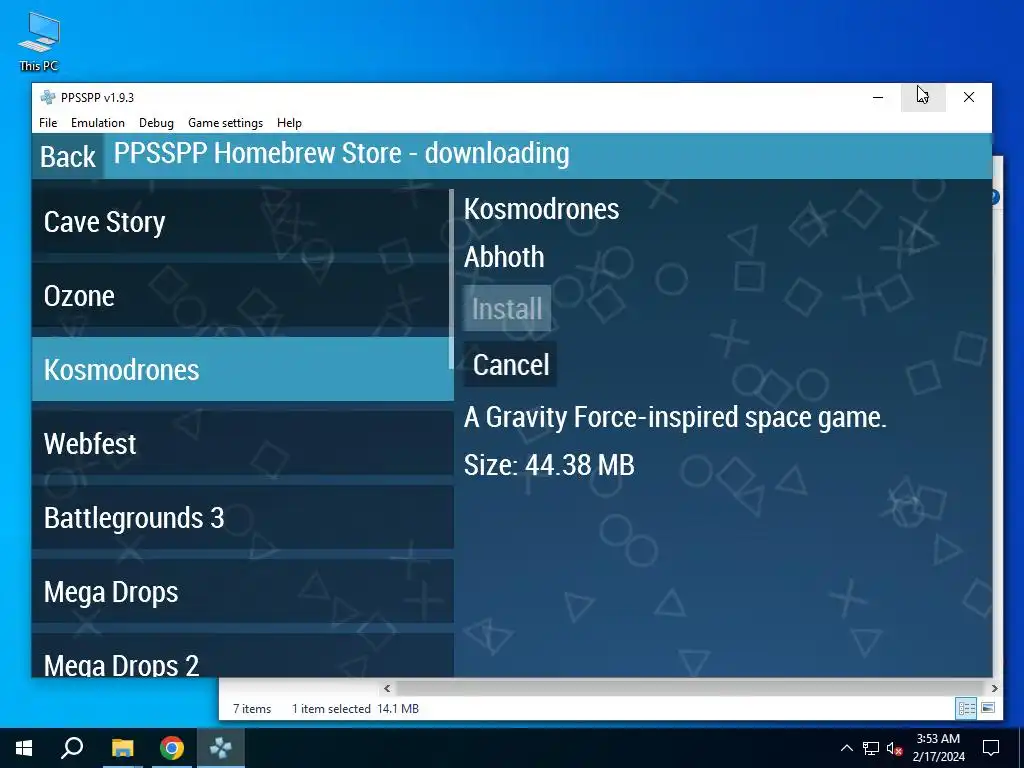Open the taskbar clock and date
This screenshot has width=1024, height=768.
point(938,748)
